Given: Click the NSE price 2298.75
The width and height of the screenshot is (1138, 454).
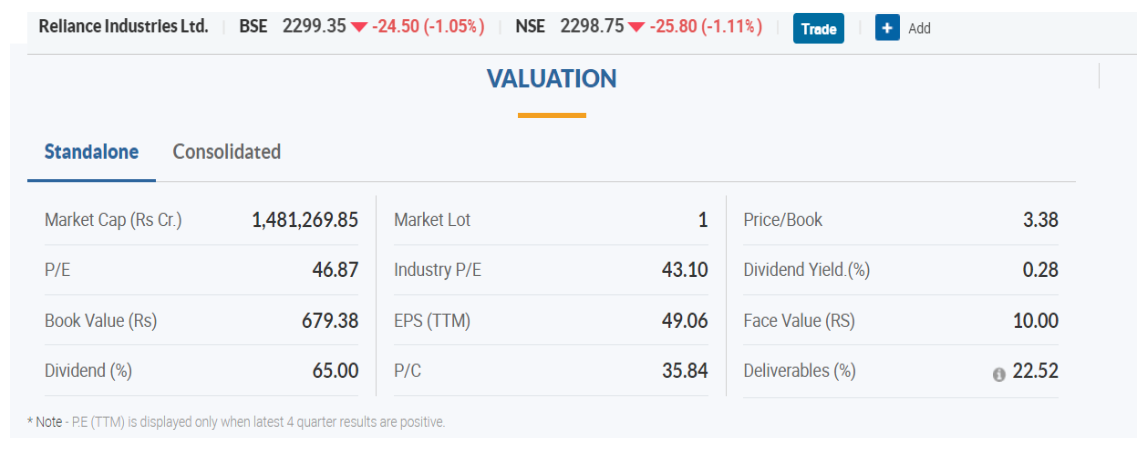Looking at the screenshot, I should pos(592,27).
